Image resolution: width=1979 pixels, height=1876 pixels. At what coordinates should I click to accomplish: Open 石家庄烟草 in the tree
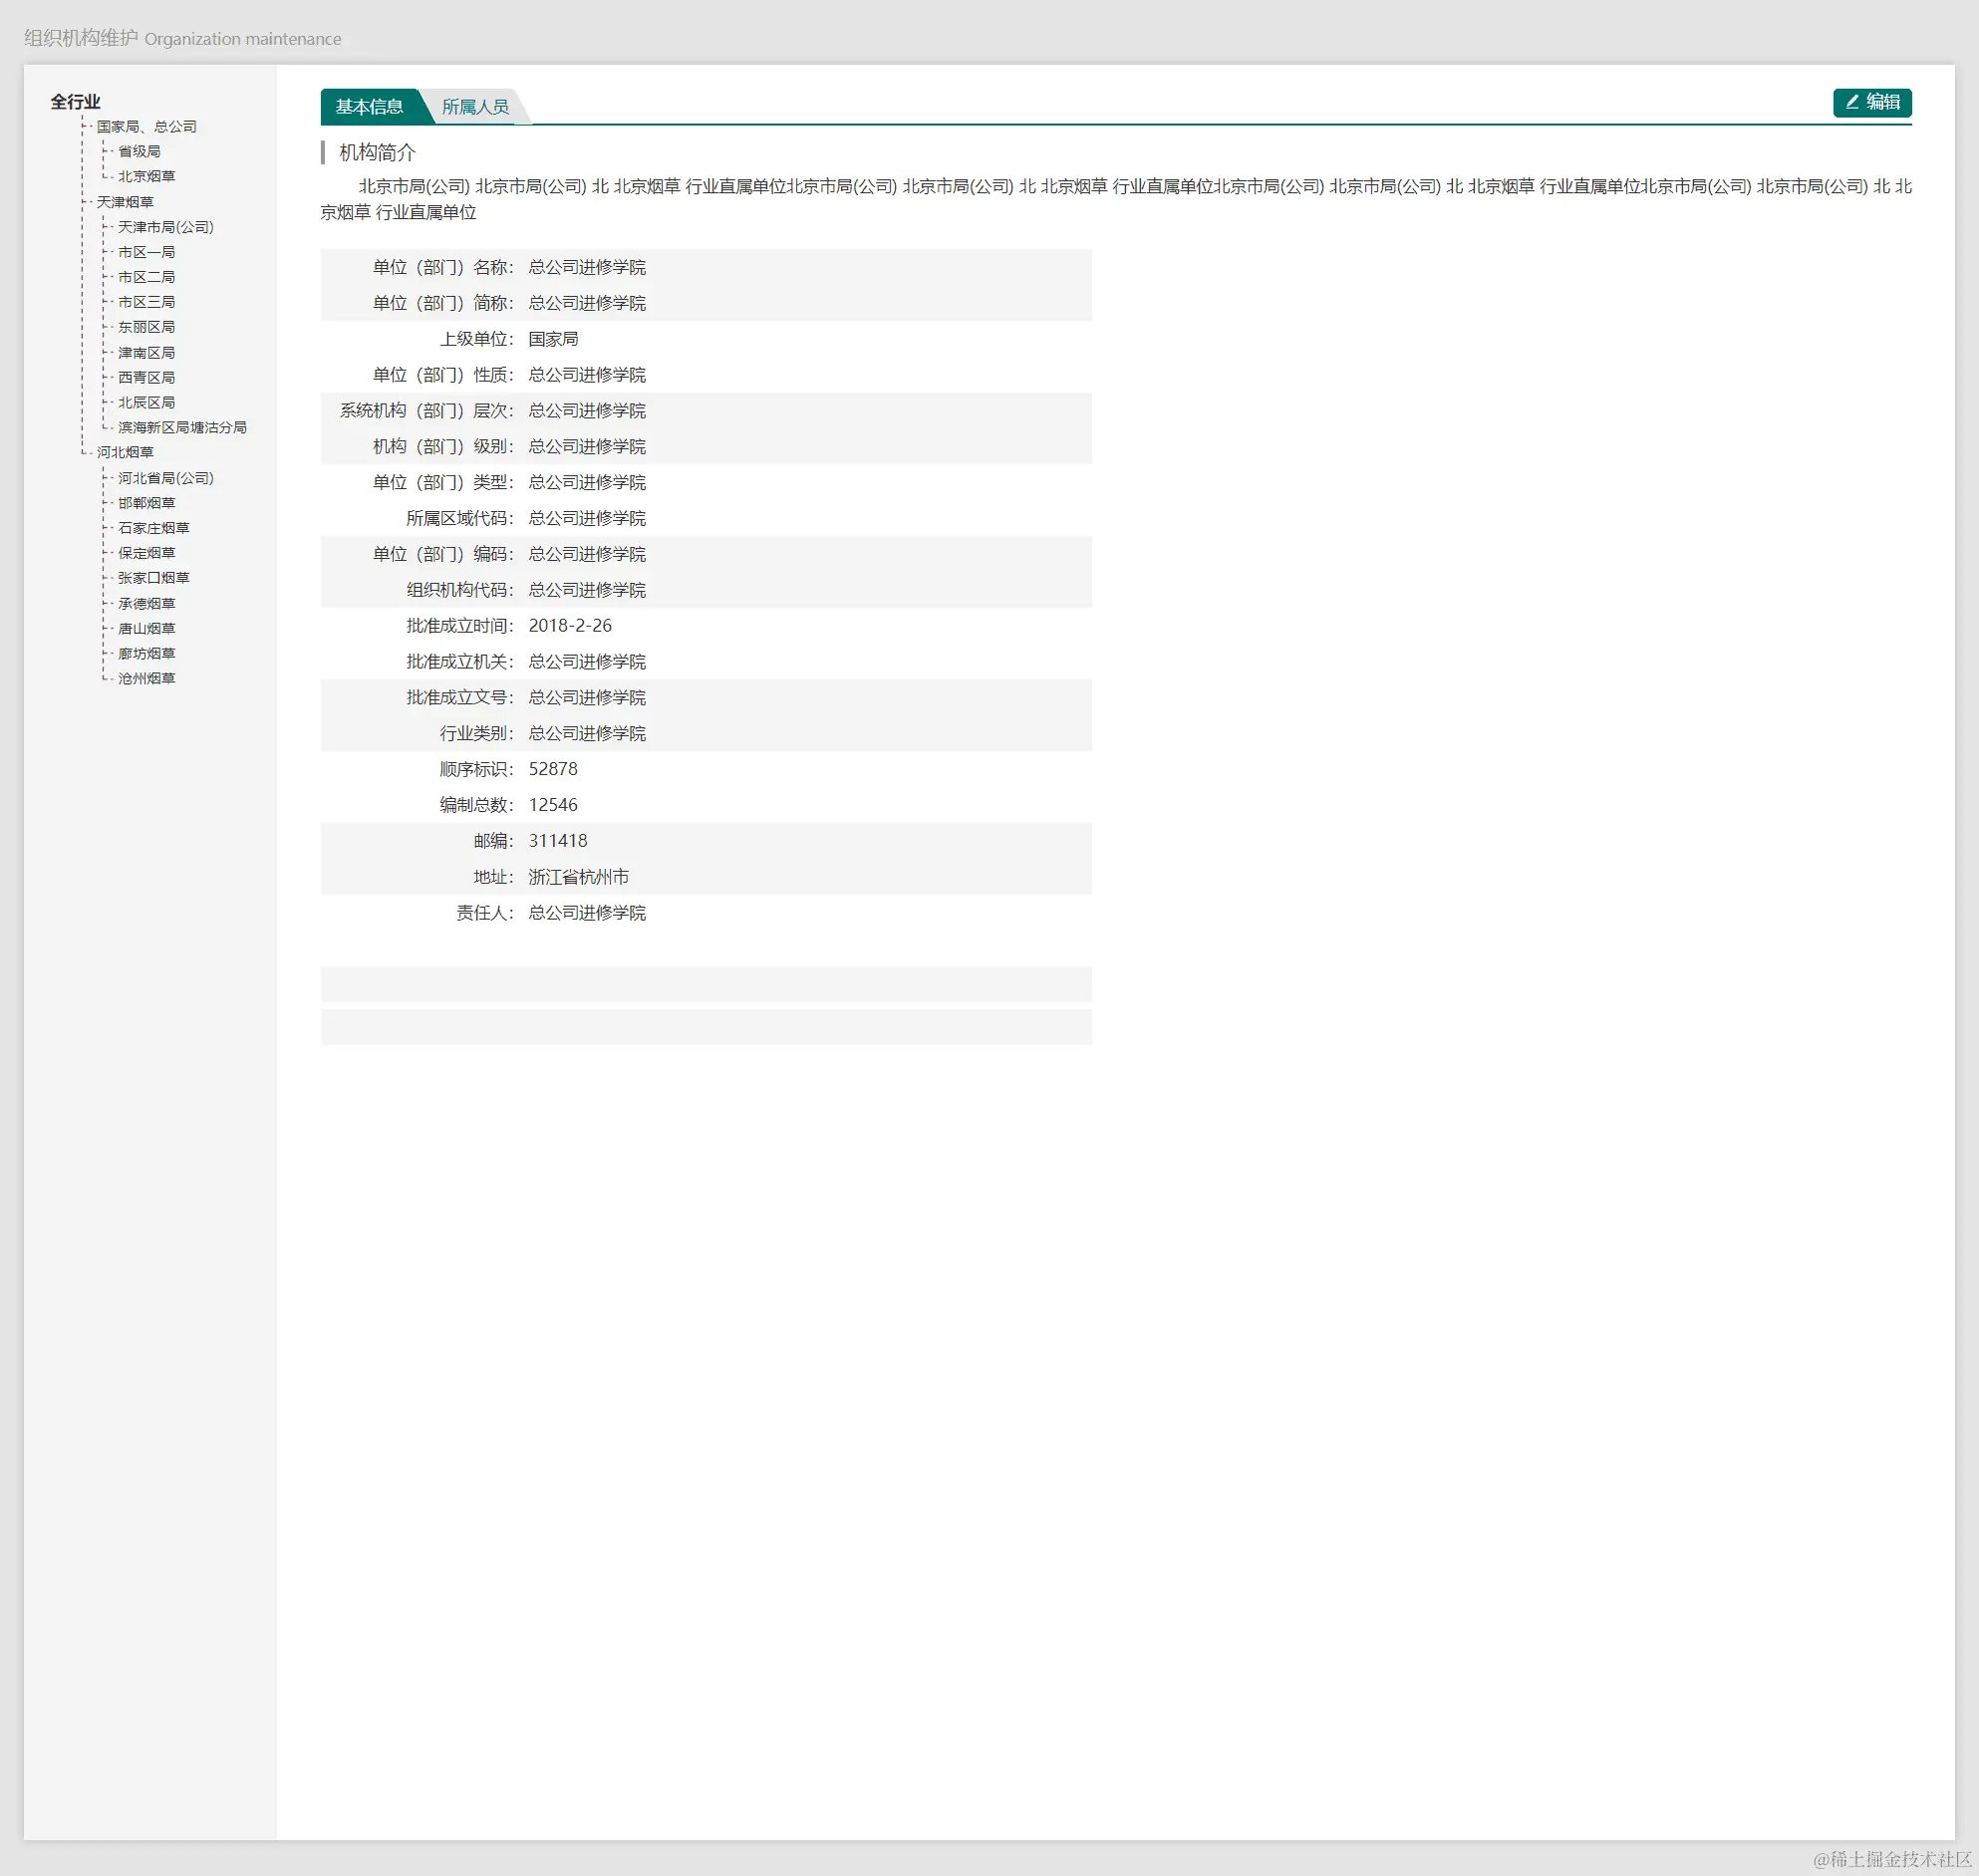click(x=153, y=529)
